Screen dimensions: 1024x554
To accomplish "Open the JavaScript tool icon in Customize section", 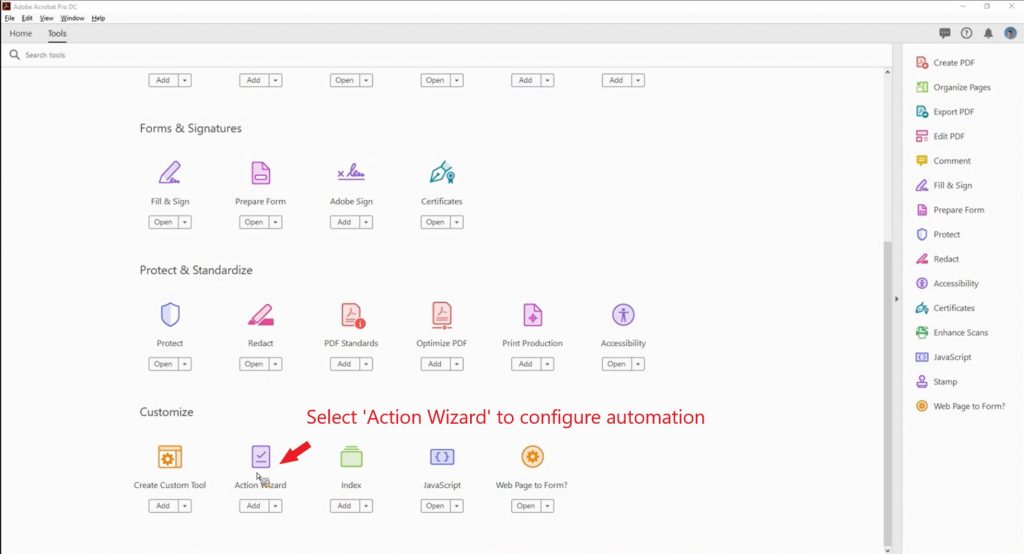I will click(x=442, y=457).
